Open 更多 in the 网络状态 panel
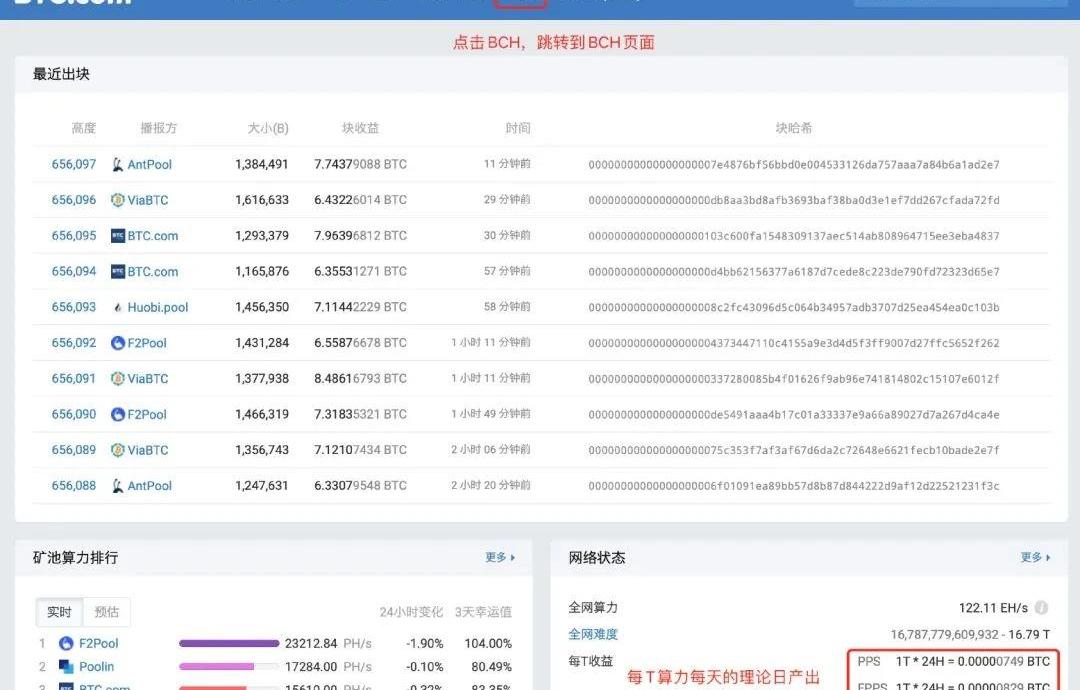Image resolution: width=1080 pixels, height=690 pixels. click(1035, 558)
